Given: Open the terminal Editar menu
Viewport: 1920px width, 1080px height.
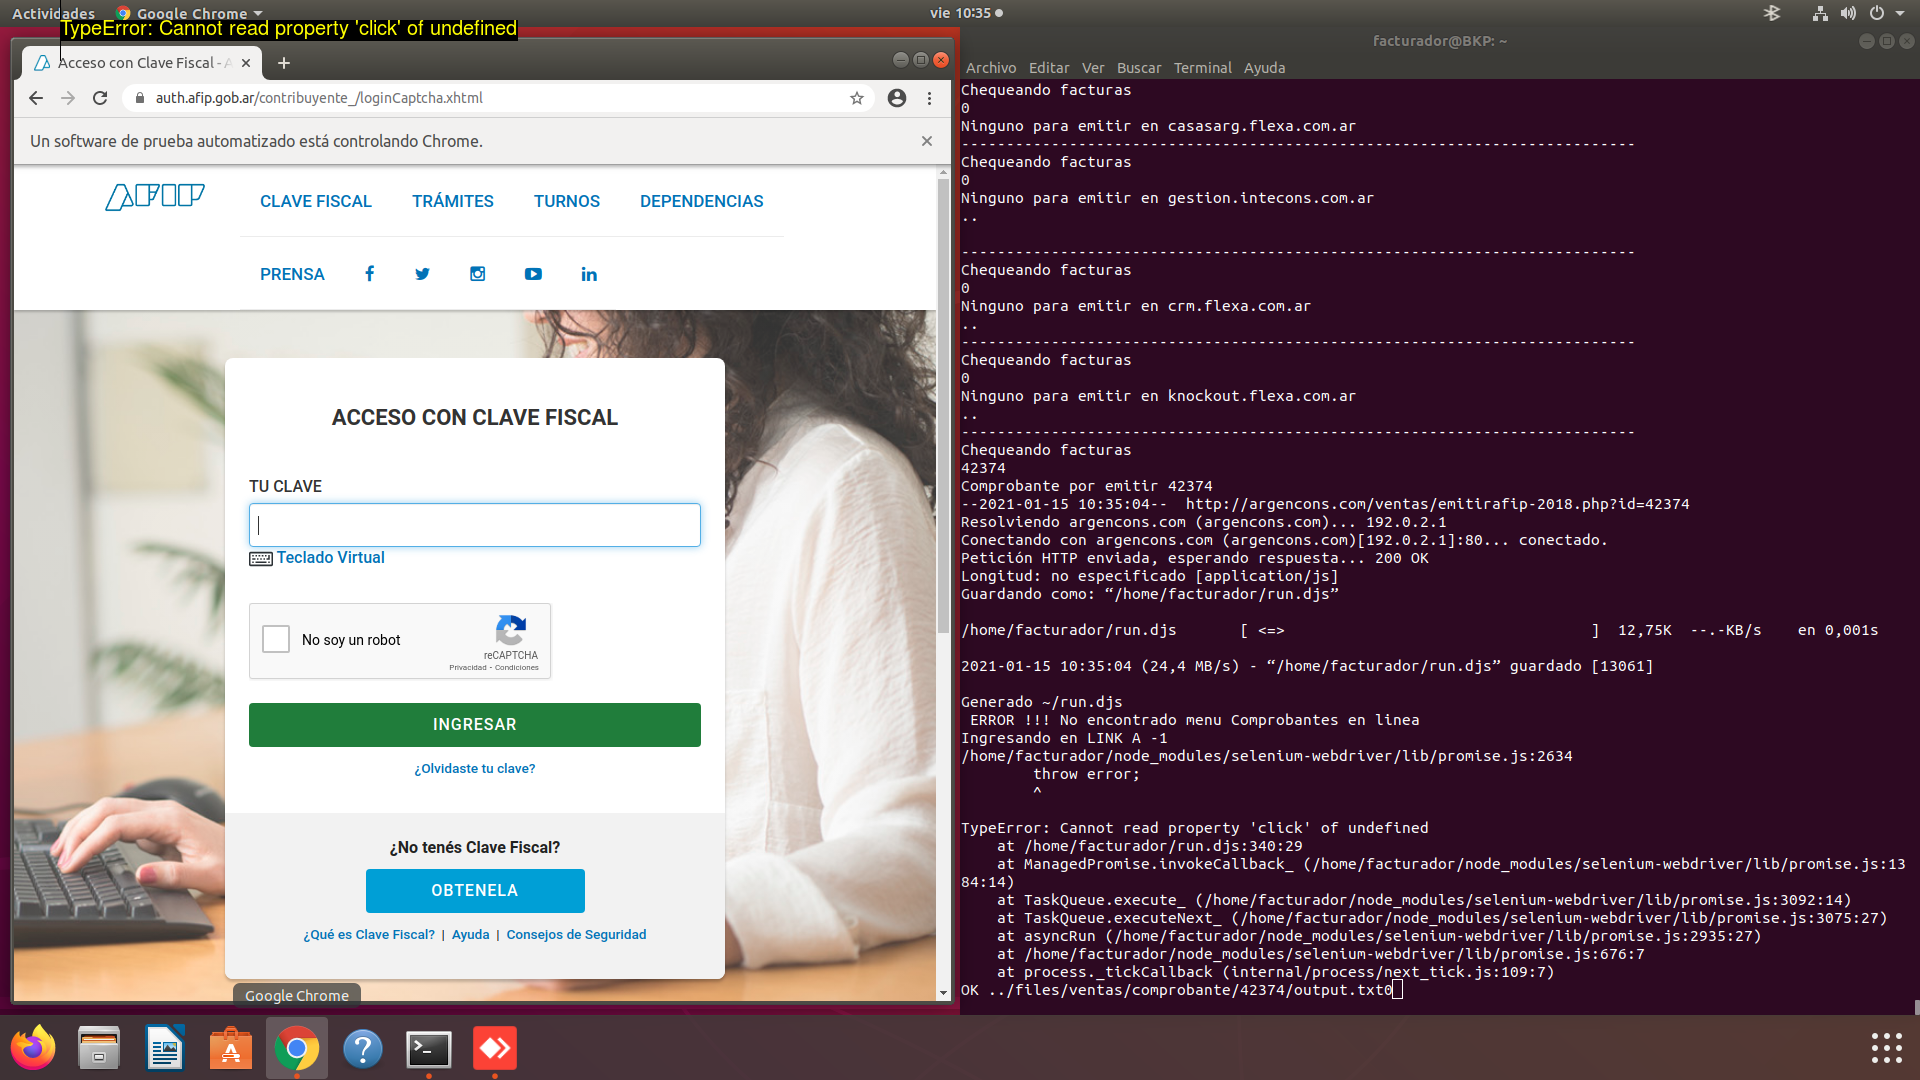Looking at the screenshot, I should (1049, 68).
